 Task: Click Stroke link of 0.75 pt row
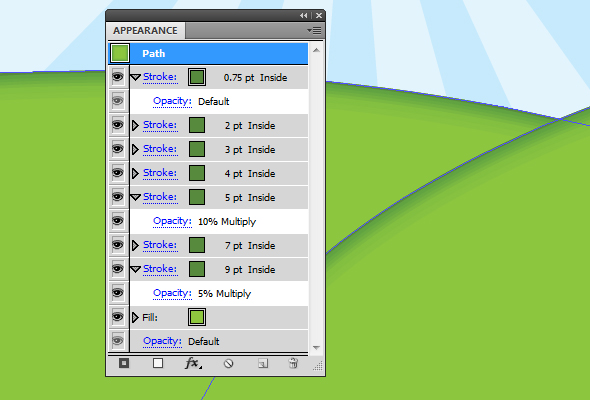pyautogui.click(x=160, y=77)
